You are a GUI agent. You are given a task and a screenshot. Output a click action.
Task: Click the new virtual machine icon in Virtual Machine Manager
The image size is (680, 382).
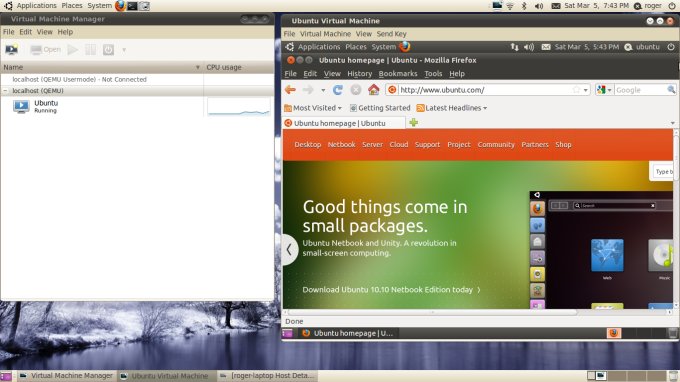coord(12,49)
